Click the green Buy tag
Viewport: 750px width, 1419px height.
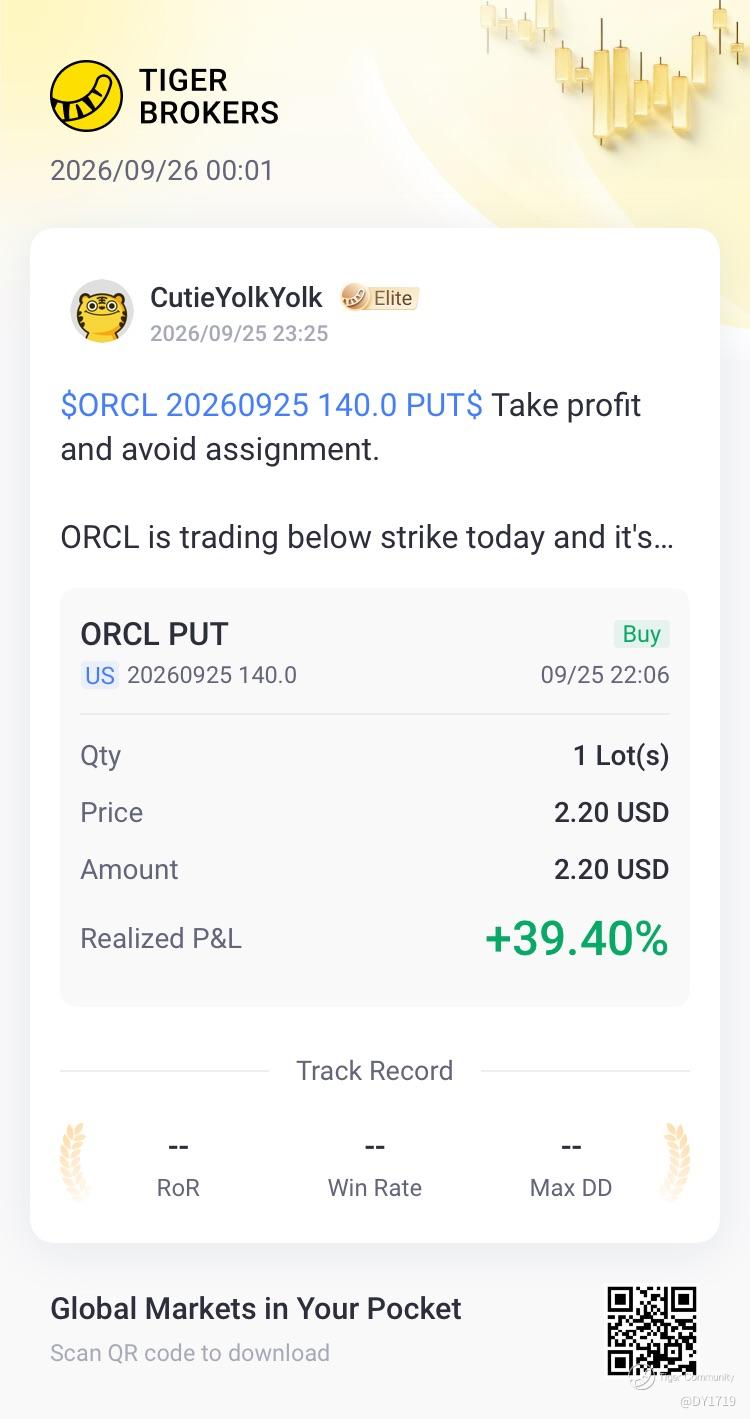pyautogui.click(x=641, y=634)
